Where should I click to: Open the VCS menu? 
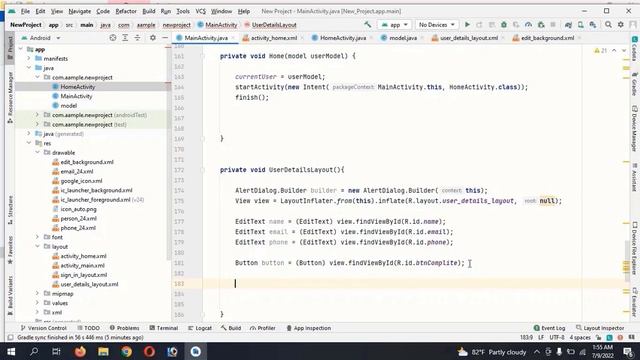coord(200,11)
